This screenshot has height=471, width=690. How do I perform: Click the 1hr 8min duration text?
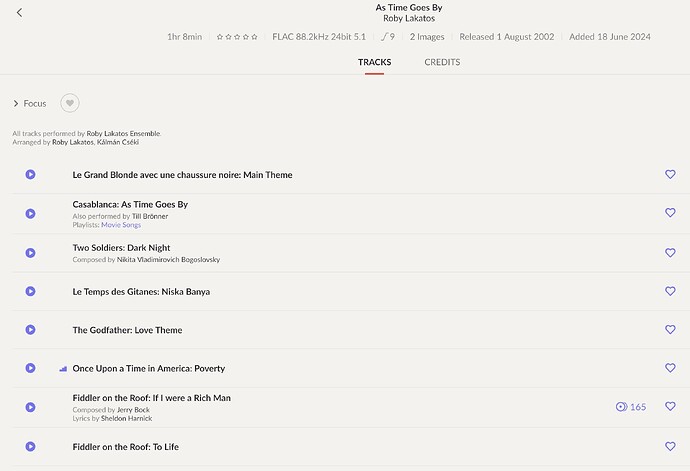point(184,37)
